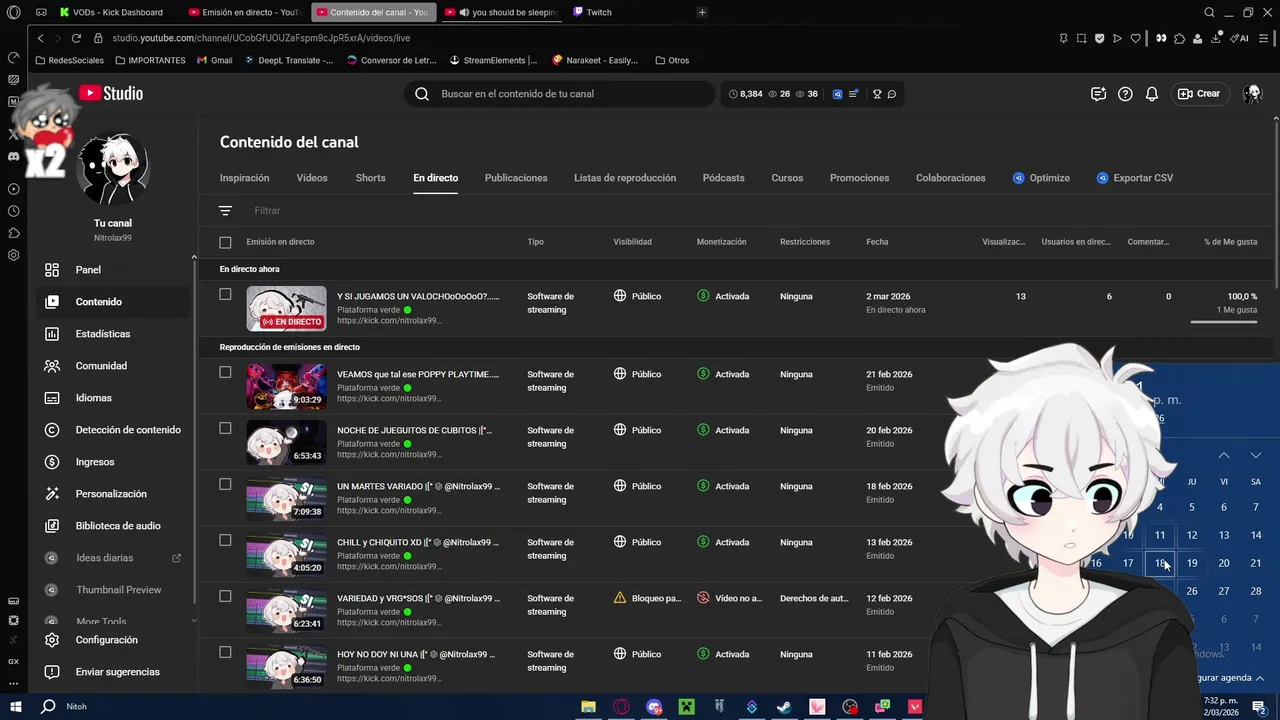The width and height of the screenshot is (1280, 720).
Task: Switch to the Shorts tab
Action: click(370, 178)
